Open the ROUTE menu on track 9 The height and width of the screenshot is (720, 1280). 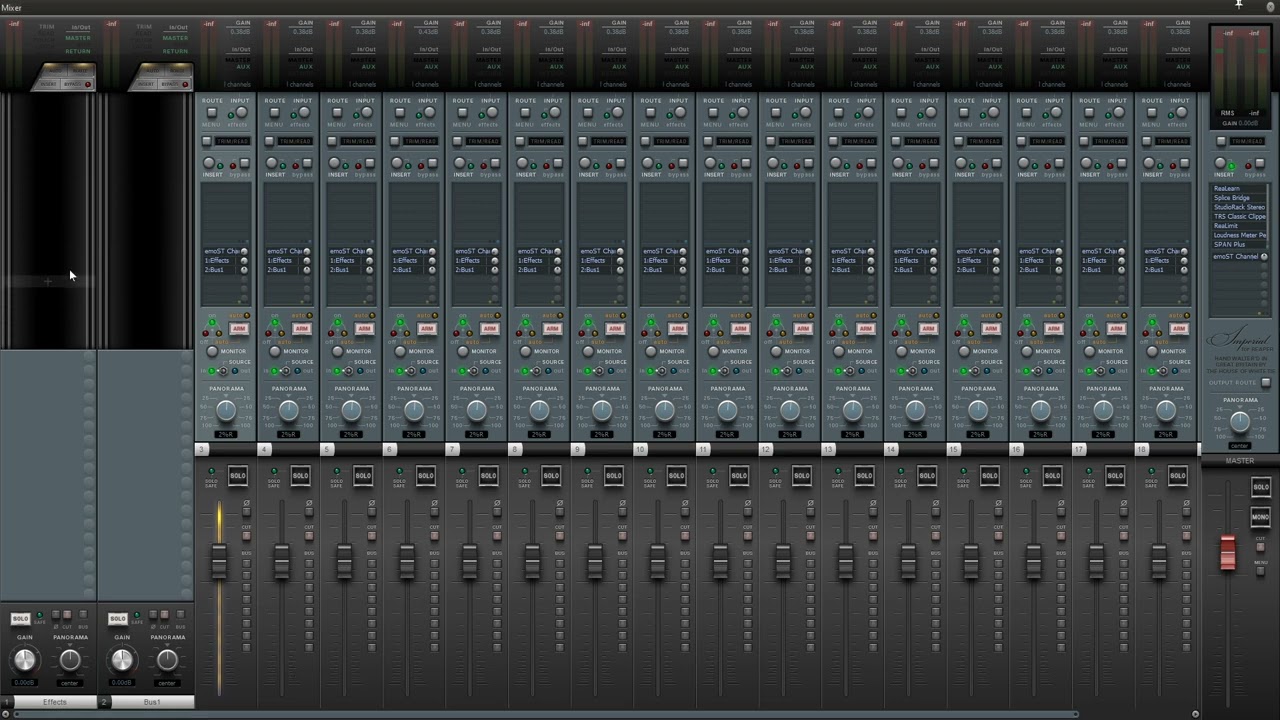[588, 112]
